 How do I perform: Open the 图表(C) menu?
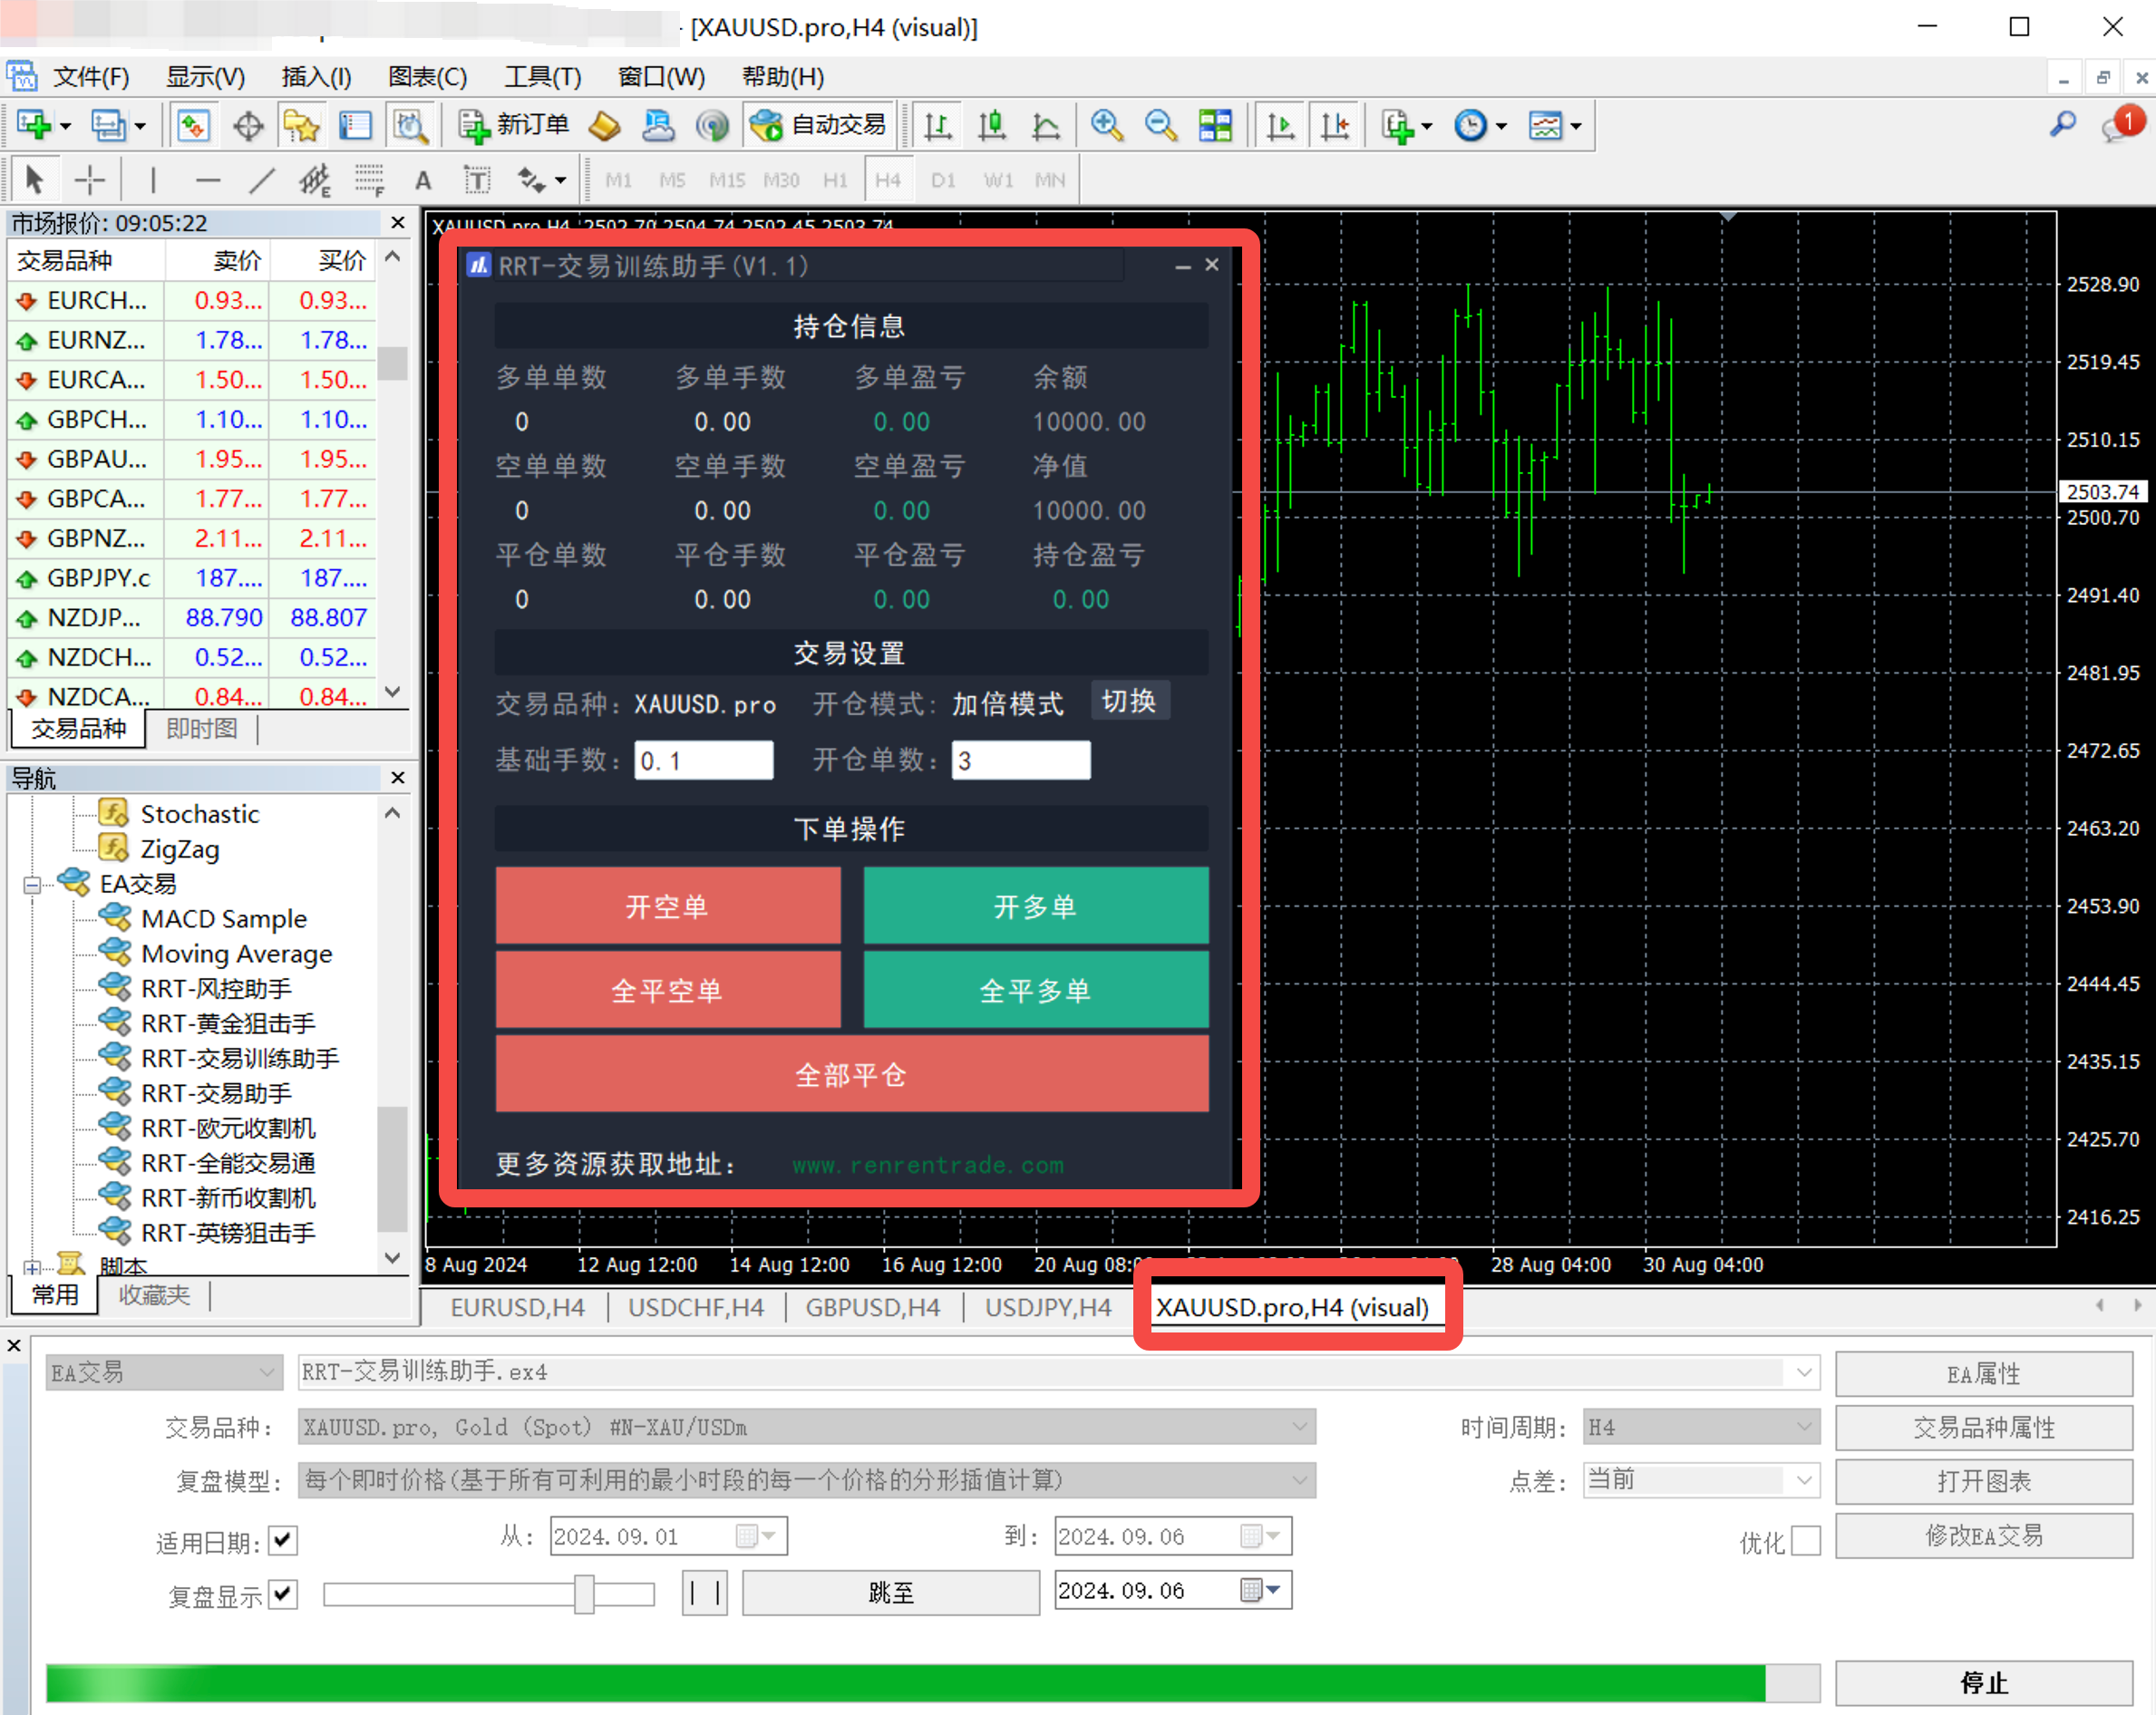[427, 77]
